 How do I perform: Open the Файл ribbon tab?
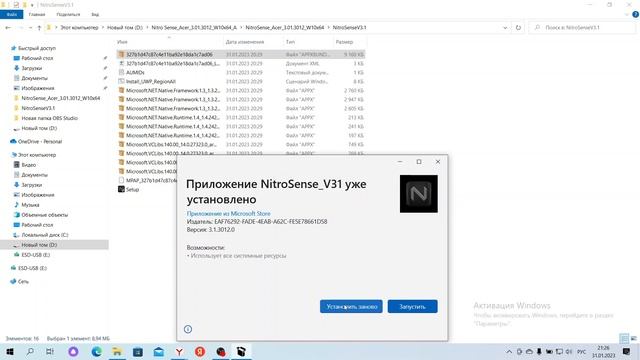point(11,14)
